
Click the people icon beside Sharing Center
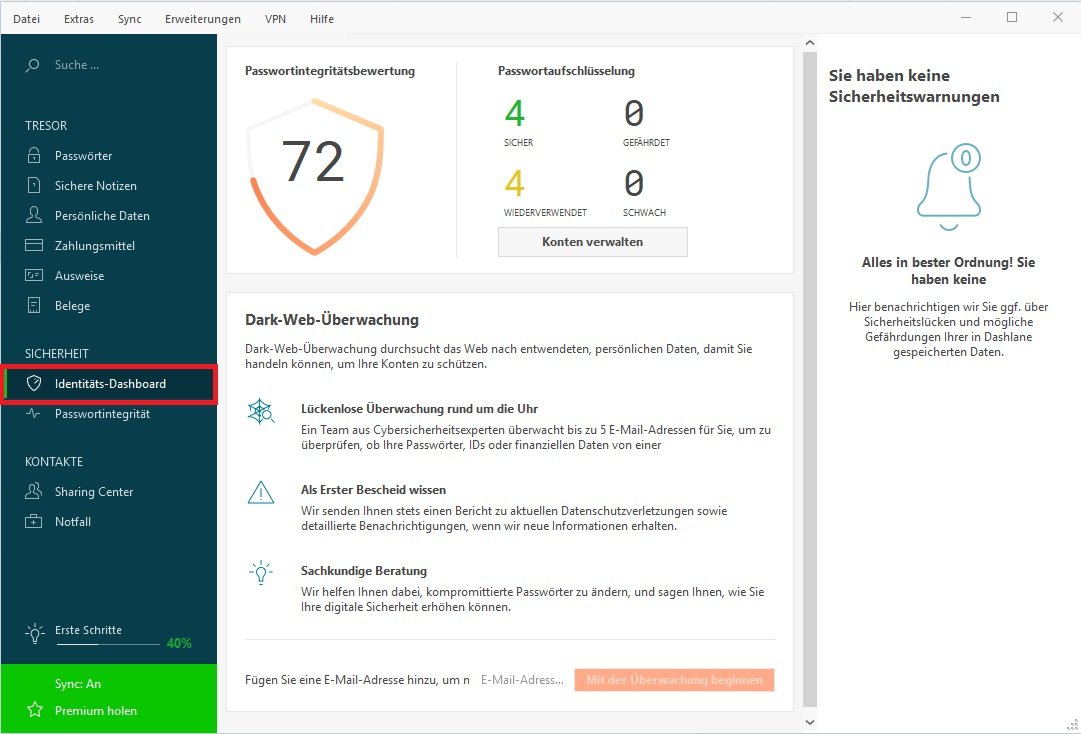34,491
